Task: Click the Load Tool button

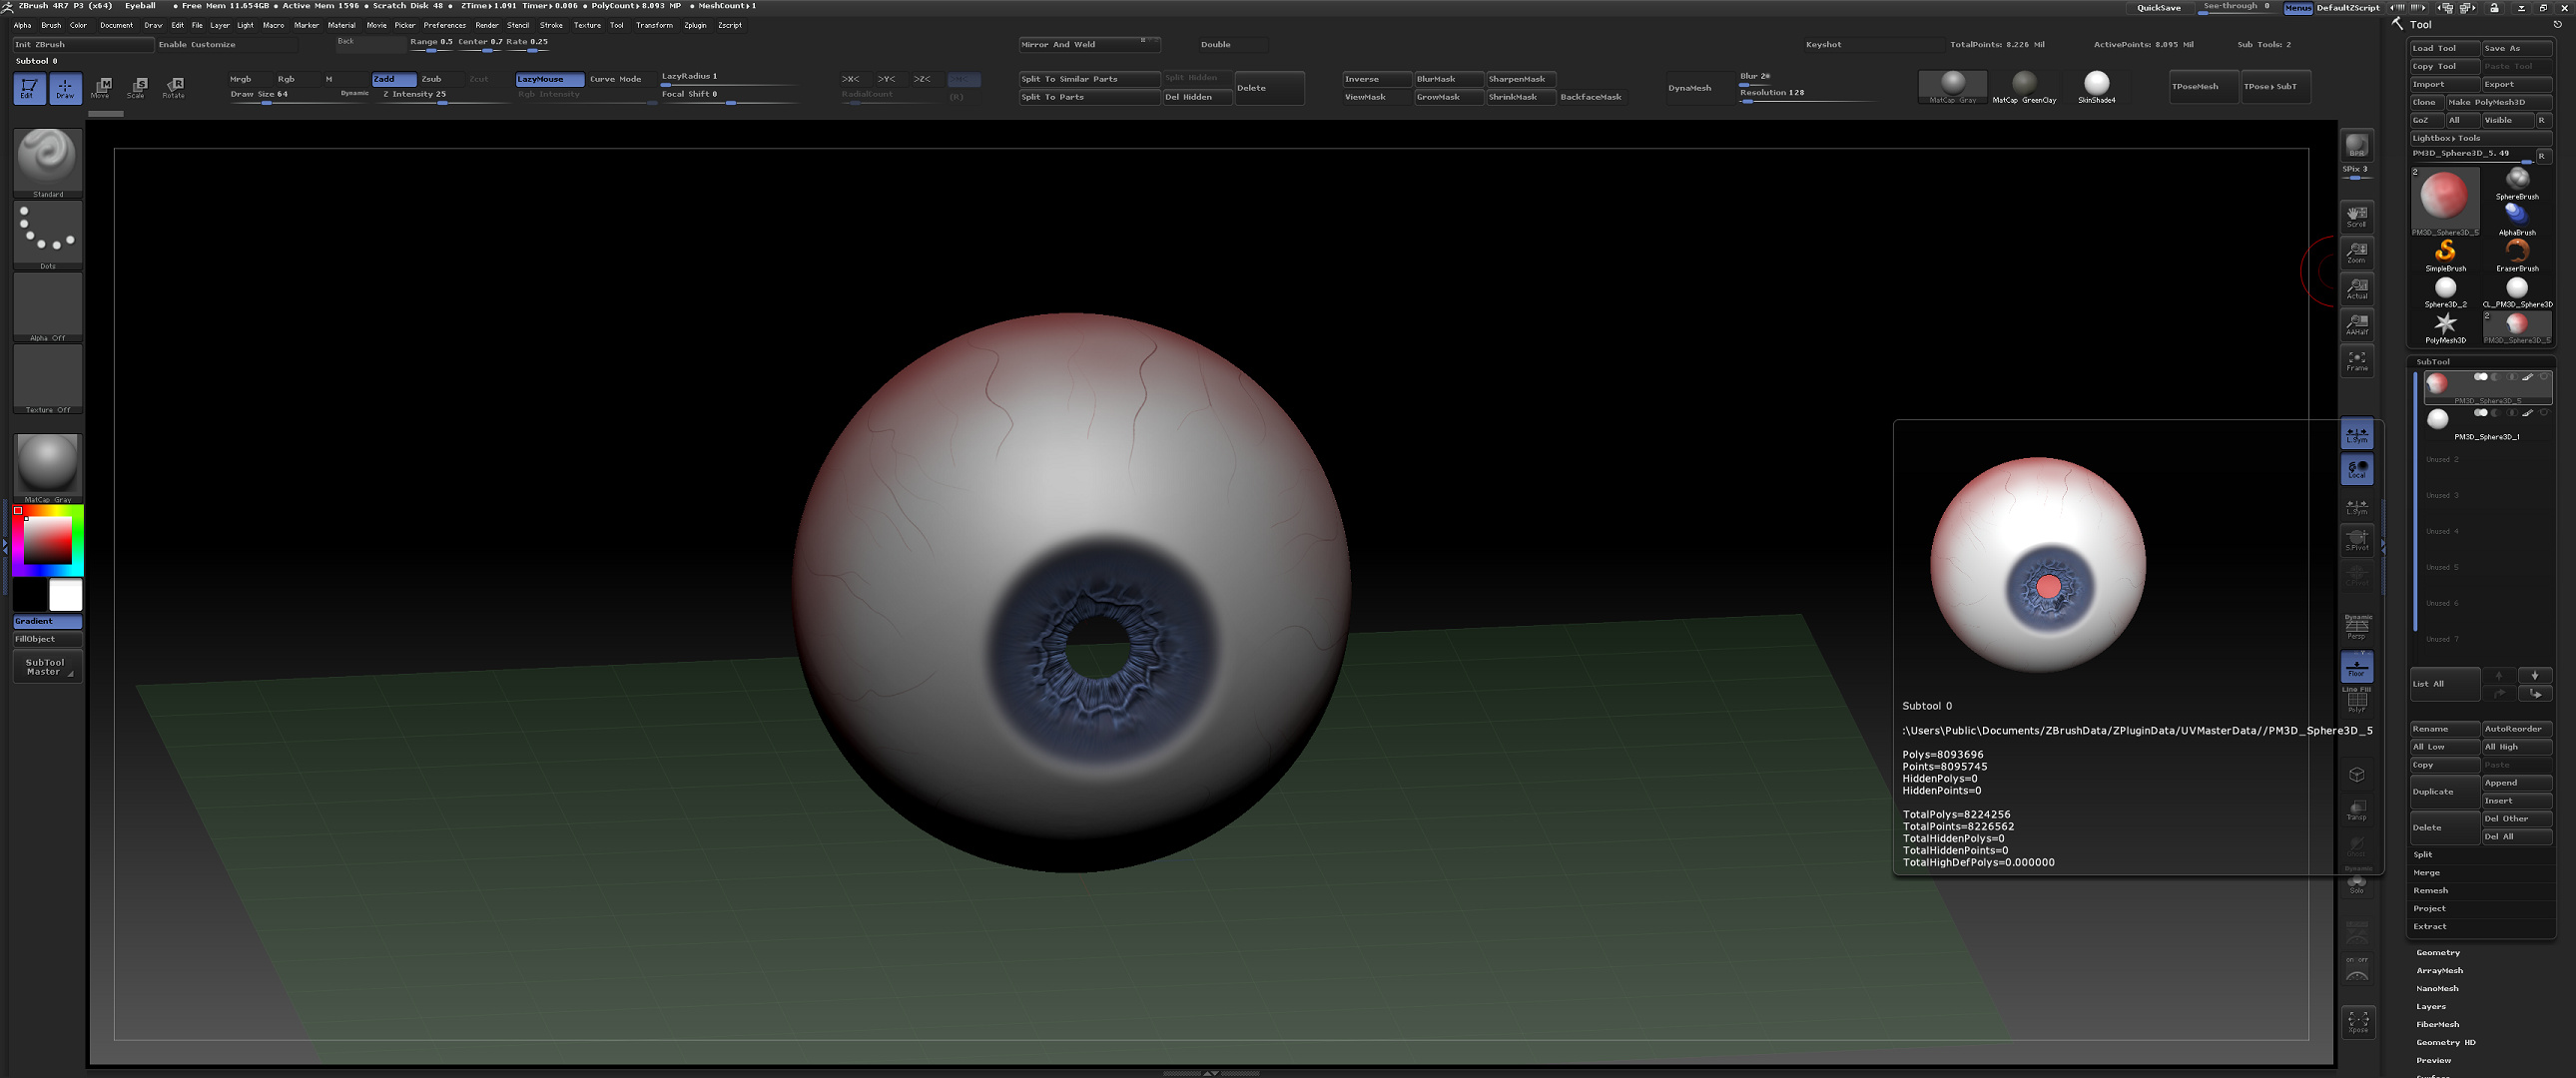Action: (2444, 48)
